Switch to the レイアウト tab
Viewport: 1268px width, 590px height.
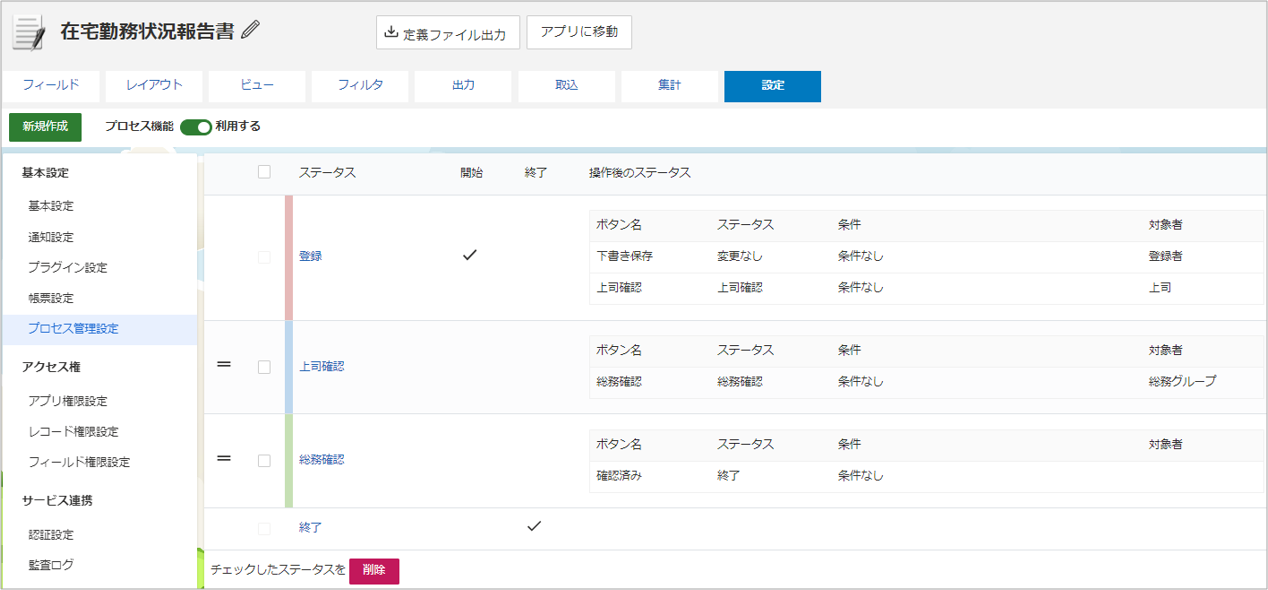coord(154,86)
